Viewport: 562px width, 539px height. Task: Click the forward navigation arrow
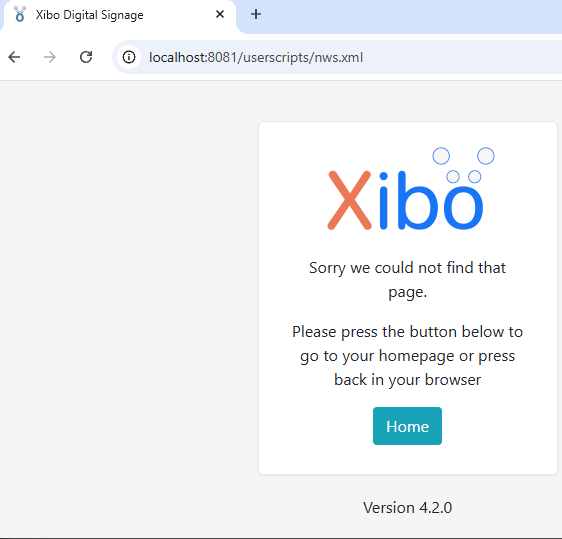pos(50,57)
